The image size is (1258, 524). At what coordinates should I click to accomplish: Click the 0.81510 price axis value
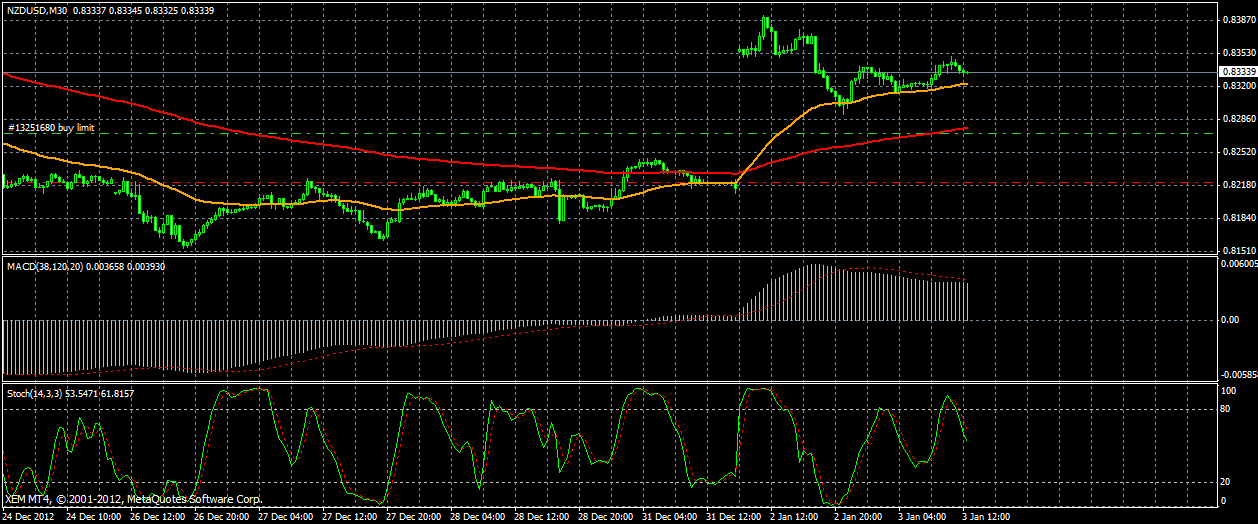1238,251
